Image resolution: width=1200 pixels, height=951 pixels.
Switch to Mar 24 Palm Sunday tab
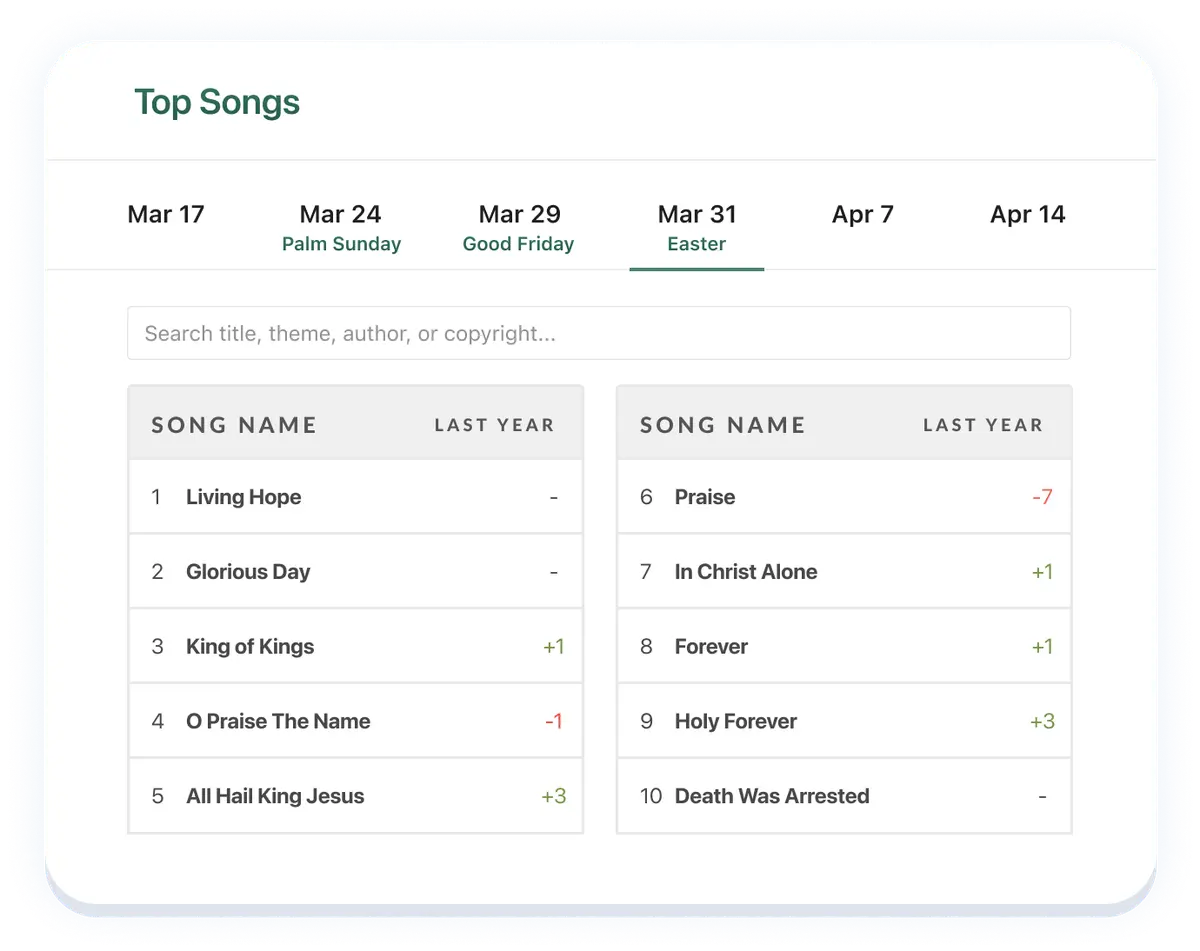341,228
